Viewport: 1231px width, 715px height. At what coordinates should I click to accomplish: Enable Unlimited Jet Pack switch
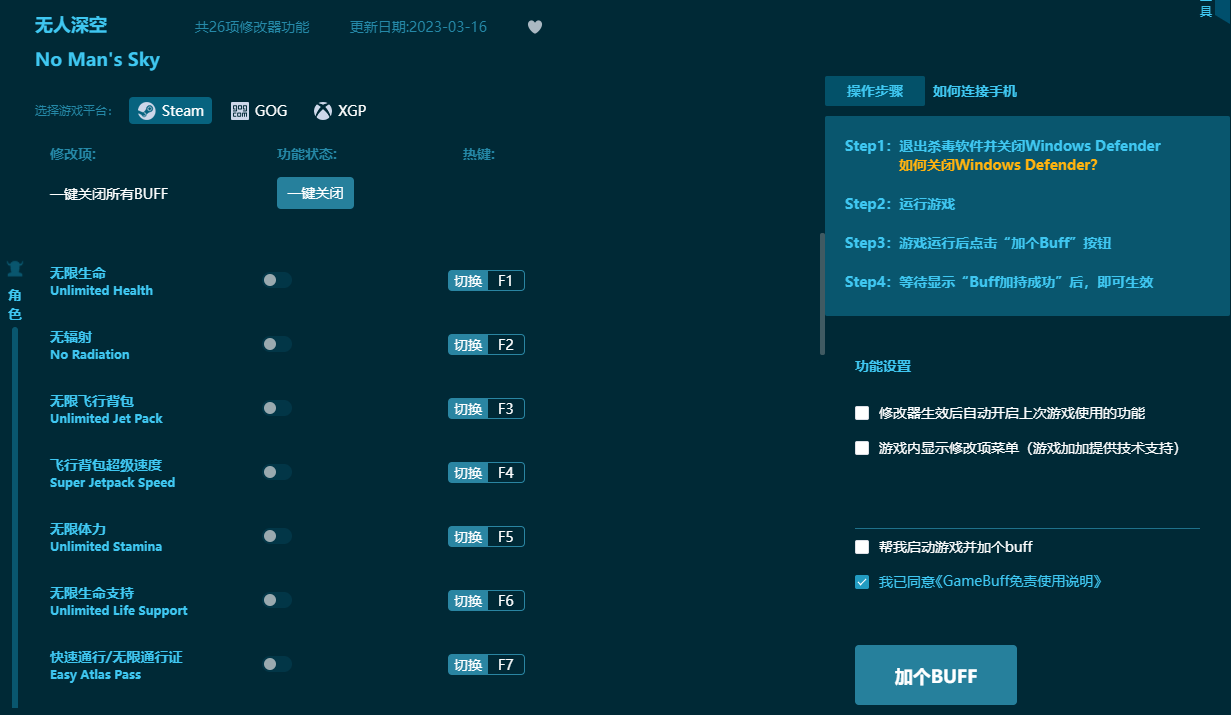(x=277, y=408)
